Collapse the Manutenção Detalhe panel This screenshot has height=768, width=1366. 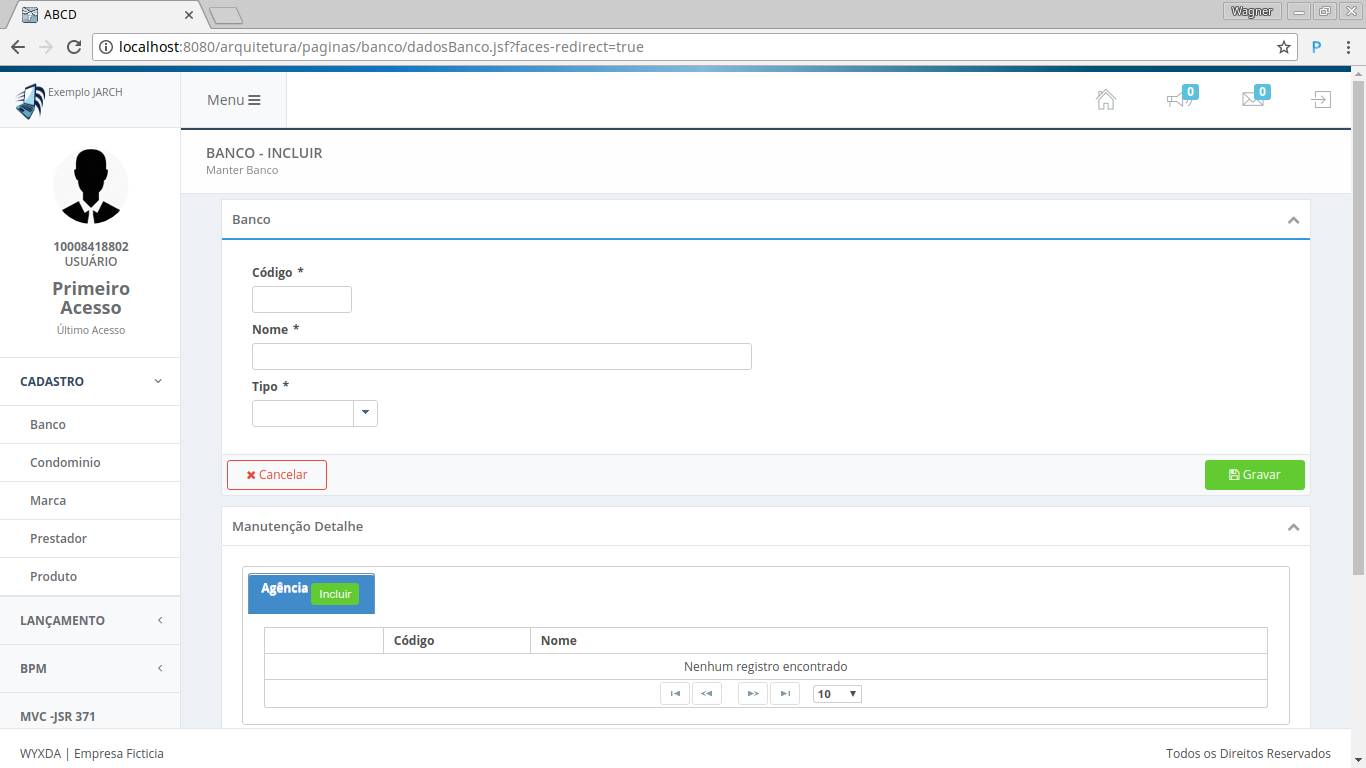click(x=1293, y=527)
